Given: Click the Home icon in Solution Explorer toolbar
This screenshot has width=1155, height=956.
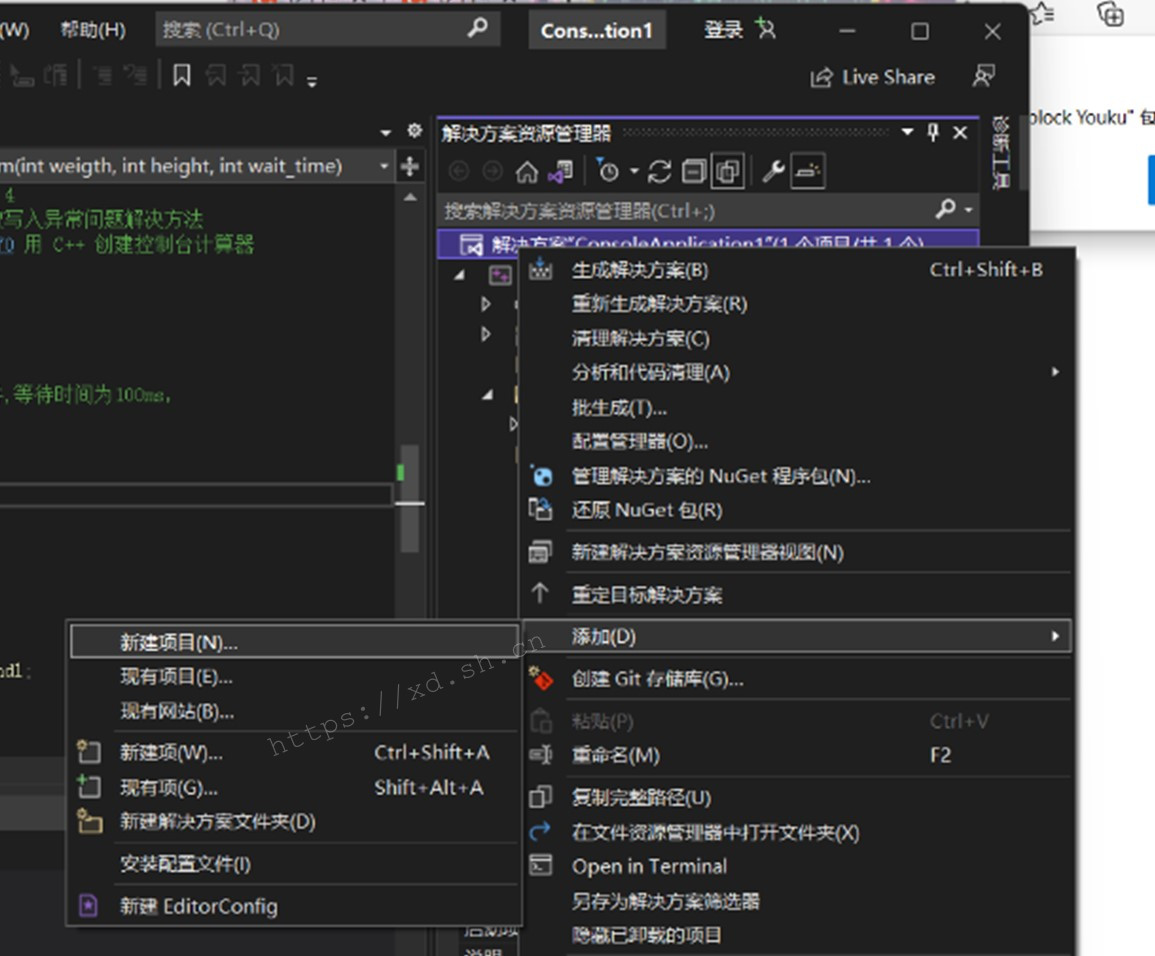Looking at the screenshot, I should 527,172.
